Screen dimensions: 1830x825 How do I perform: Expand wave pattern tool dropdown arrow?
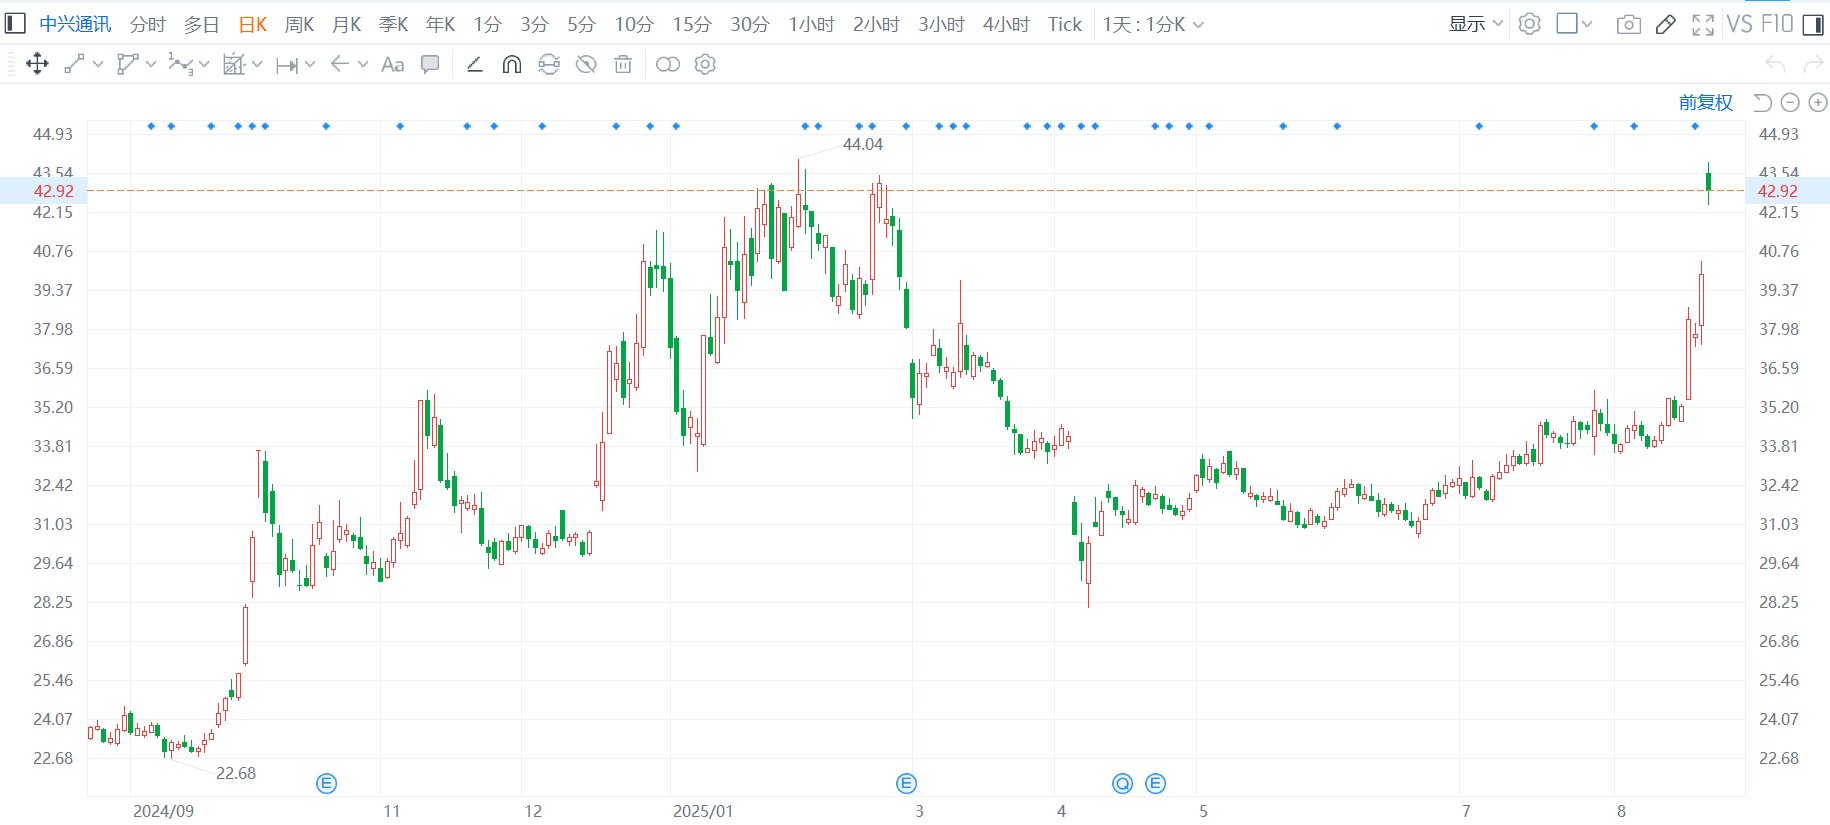pos(204,64)
